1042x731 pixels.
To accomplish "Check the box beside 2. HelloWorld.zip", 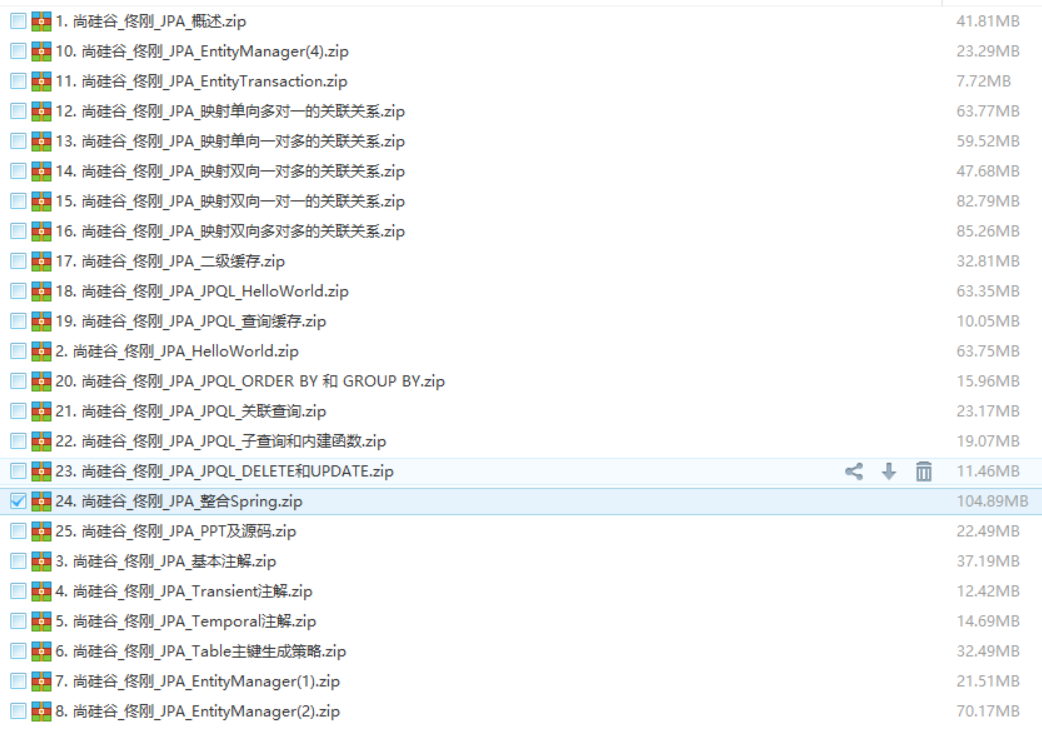I will pos(18,351).
